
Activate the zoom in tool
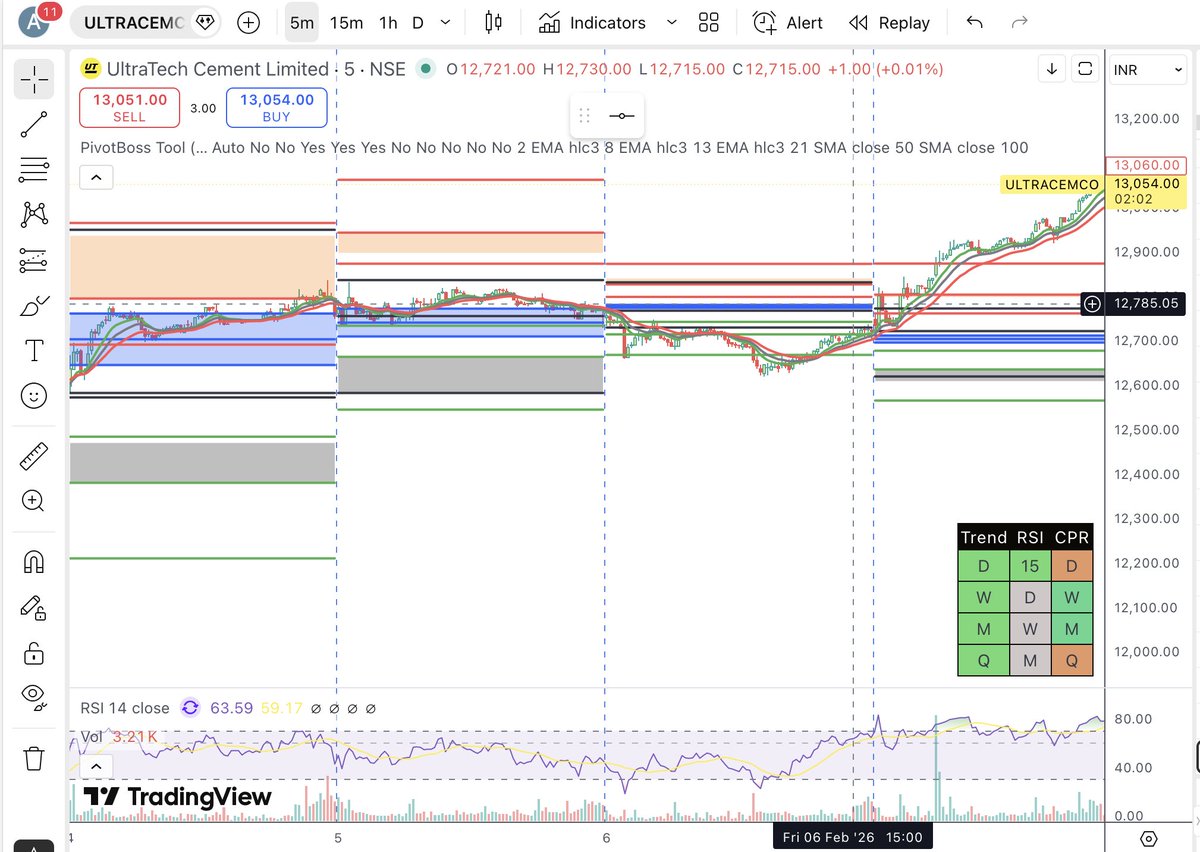[x=34, y=501]
